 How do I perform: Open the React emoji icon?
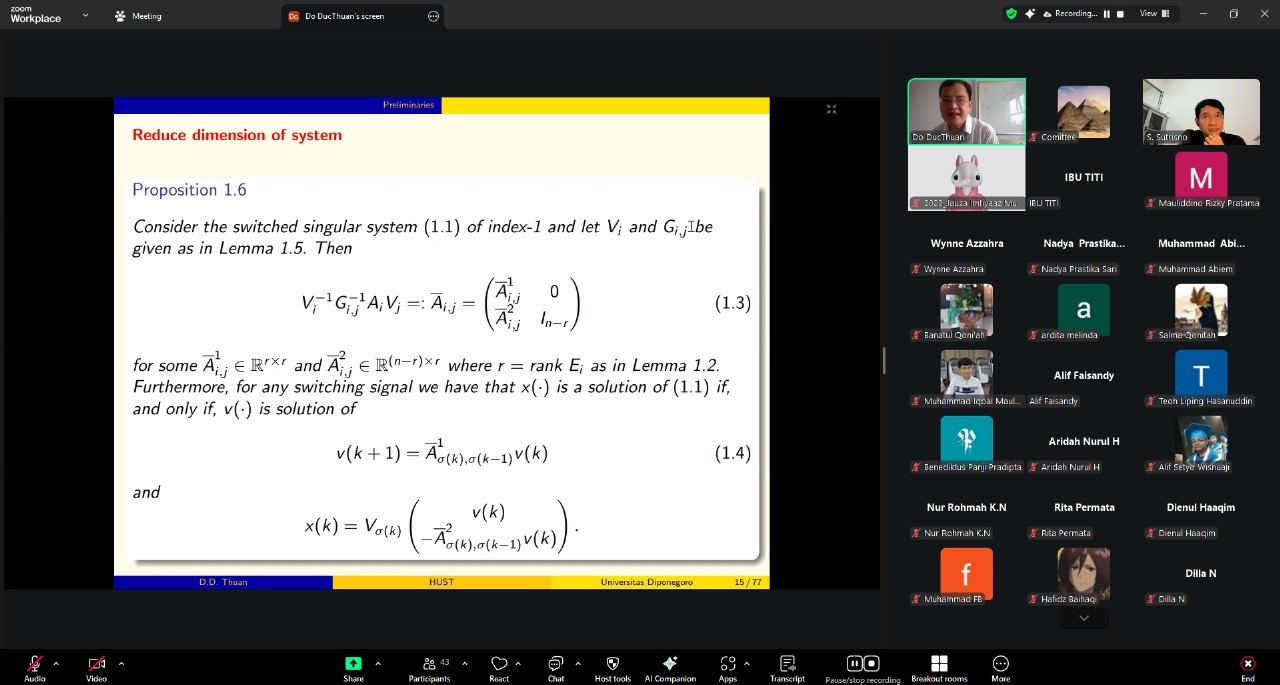pyautogui.click(x=499, y=664)
